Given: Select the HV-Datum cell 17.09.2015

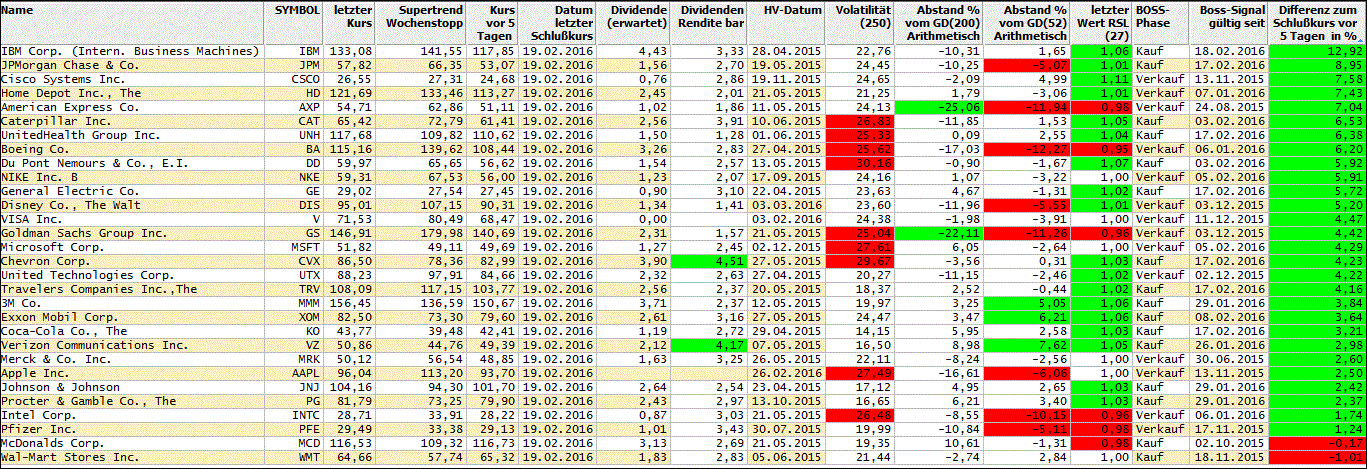Looking at the screenshot, I should tap(785, 177).
